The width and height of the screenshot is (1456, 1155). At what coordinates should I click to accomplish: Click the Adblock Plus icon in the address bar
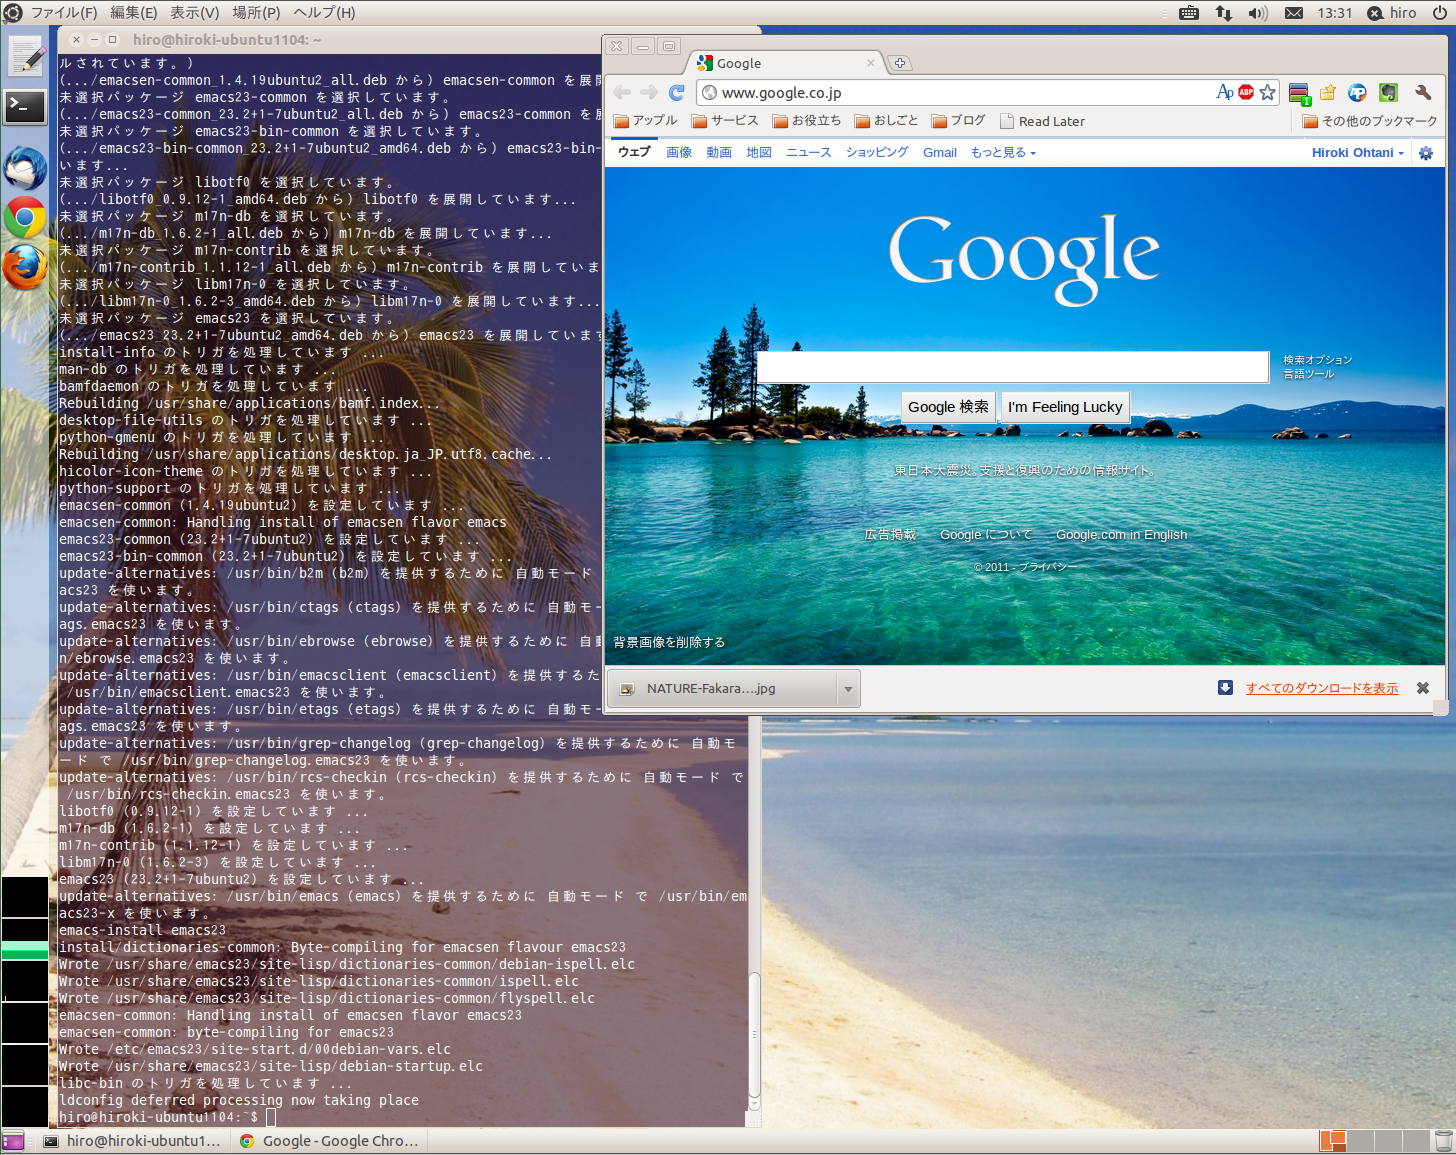(1246, 92)
